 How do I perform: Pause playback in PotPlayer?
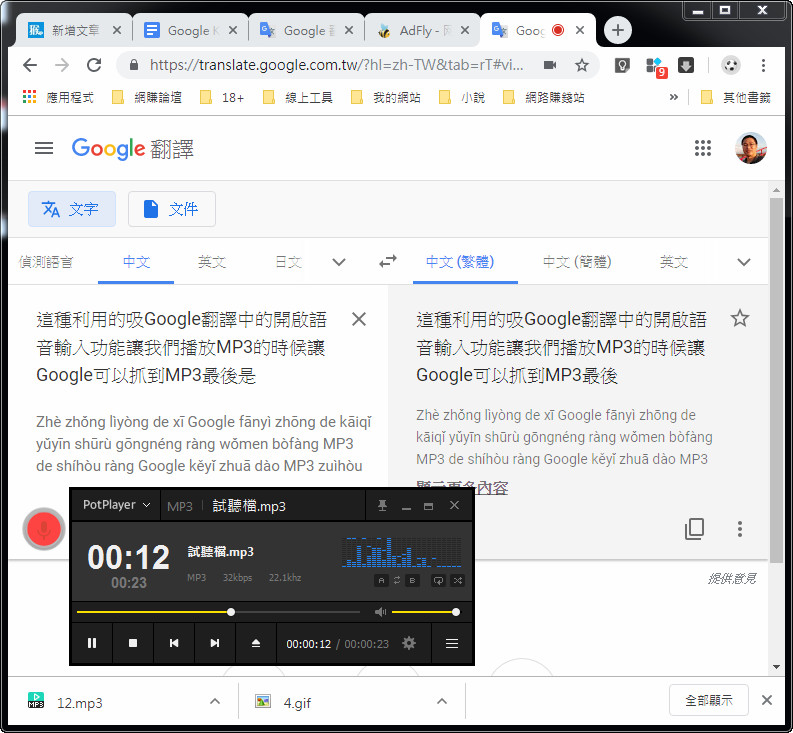click(92, 643)
